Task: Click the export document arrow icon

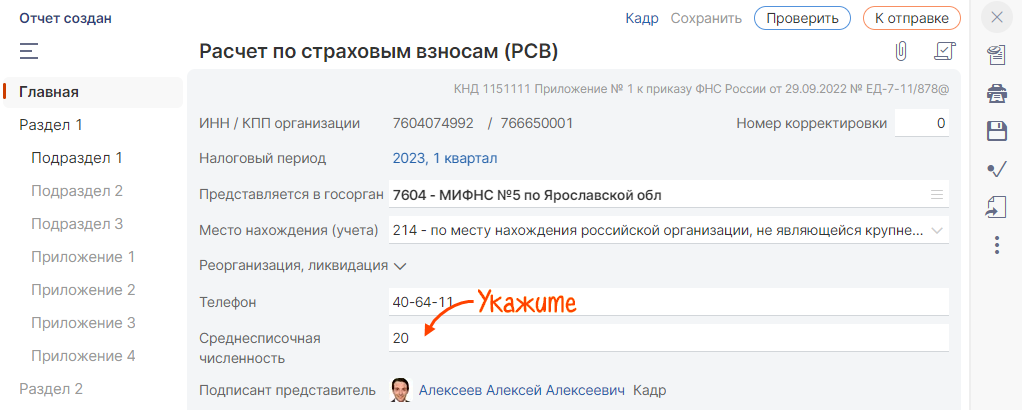Action: tap(997, 207)
